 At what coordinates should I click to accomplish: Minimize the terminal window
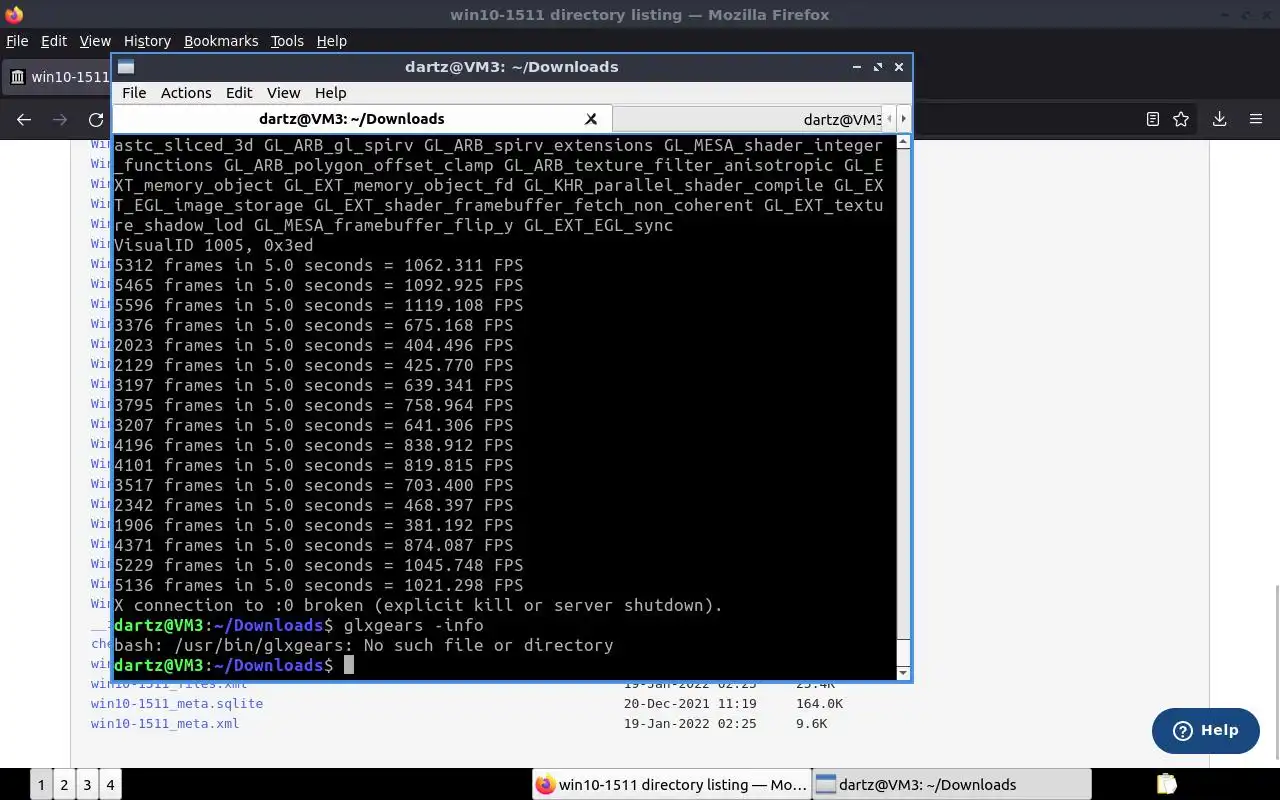click(857, 67)
